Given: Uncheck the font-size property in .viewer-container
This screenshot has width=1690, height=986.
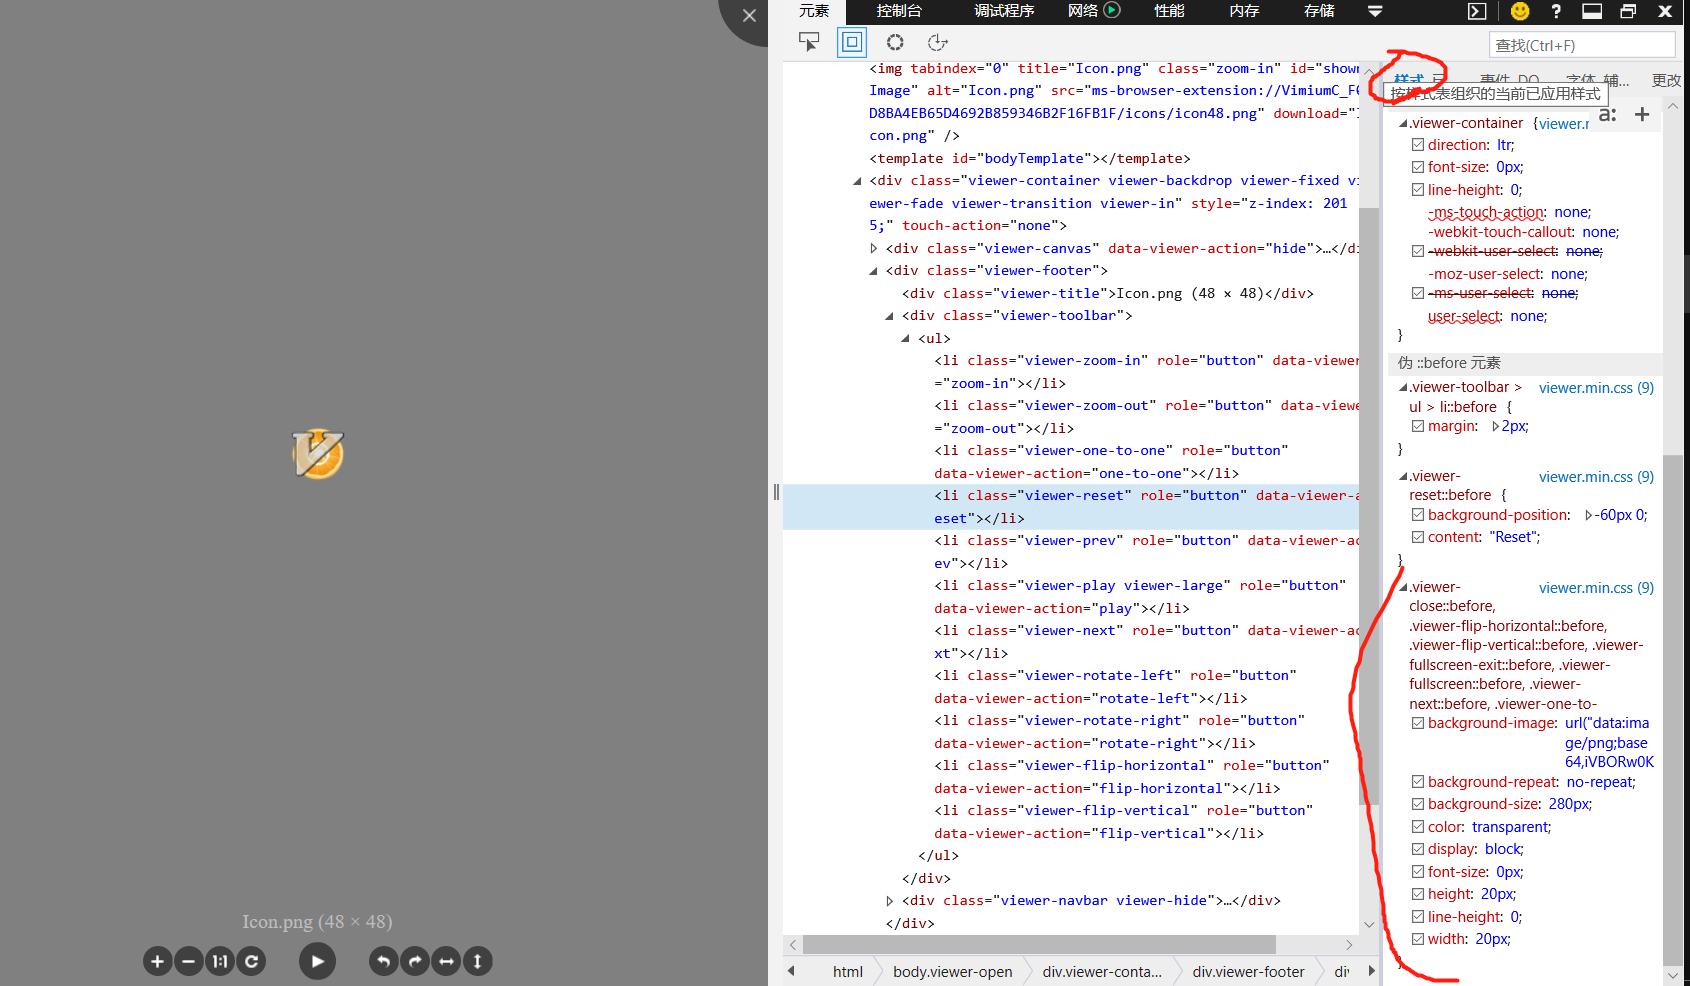Looking at the screenshot, I should (1418, 167).
